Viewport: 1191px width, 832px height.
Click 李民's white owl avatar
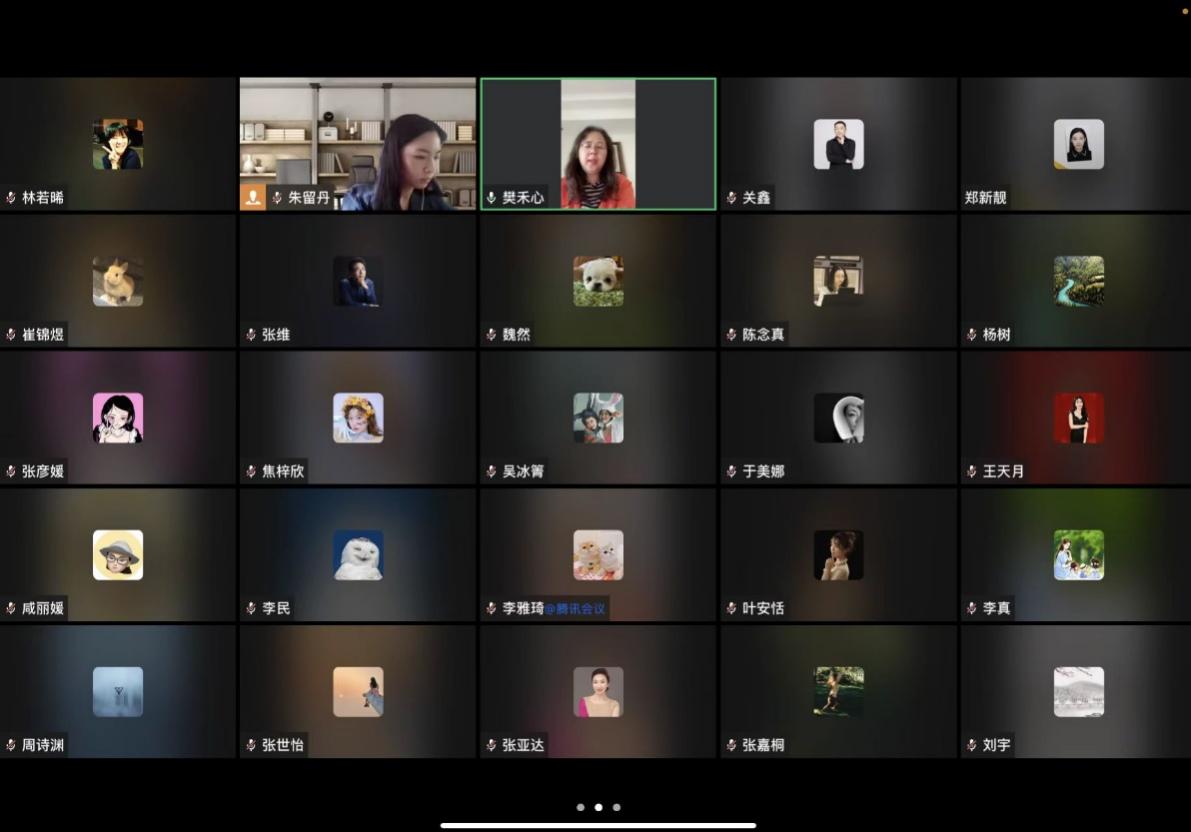[x=358, y=555]
